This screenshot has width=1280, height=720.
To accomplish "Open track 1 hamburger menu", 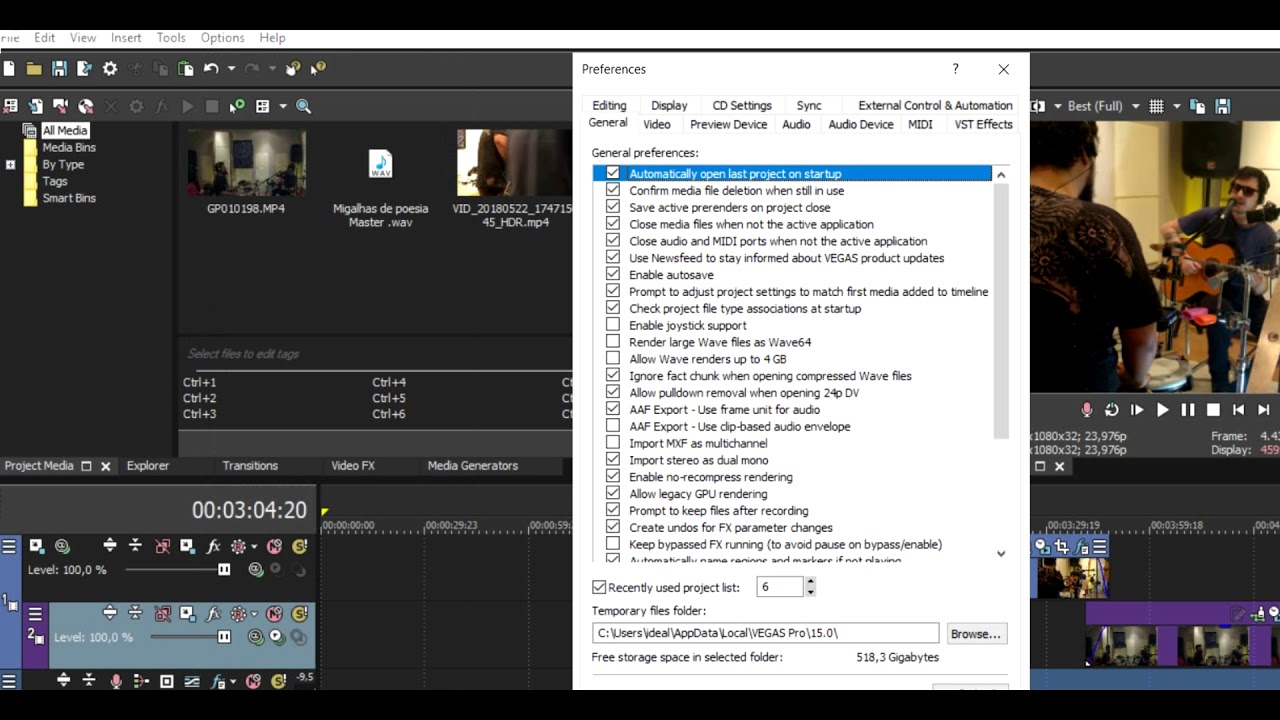I will [x=9, y=546].
